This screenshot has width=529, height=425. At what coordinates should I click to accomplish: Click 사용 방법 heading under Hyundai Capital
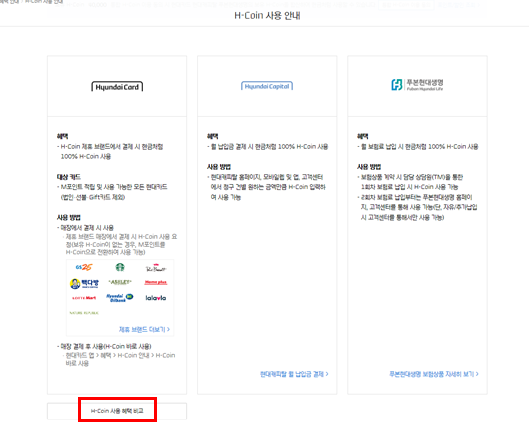[x=219, y=167]
